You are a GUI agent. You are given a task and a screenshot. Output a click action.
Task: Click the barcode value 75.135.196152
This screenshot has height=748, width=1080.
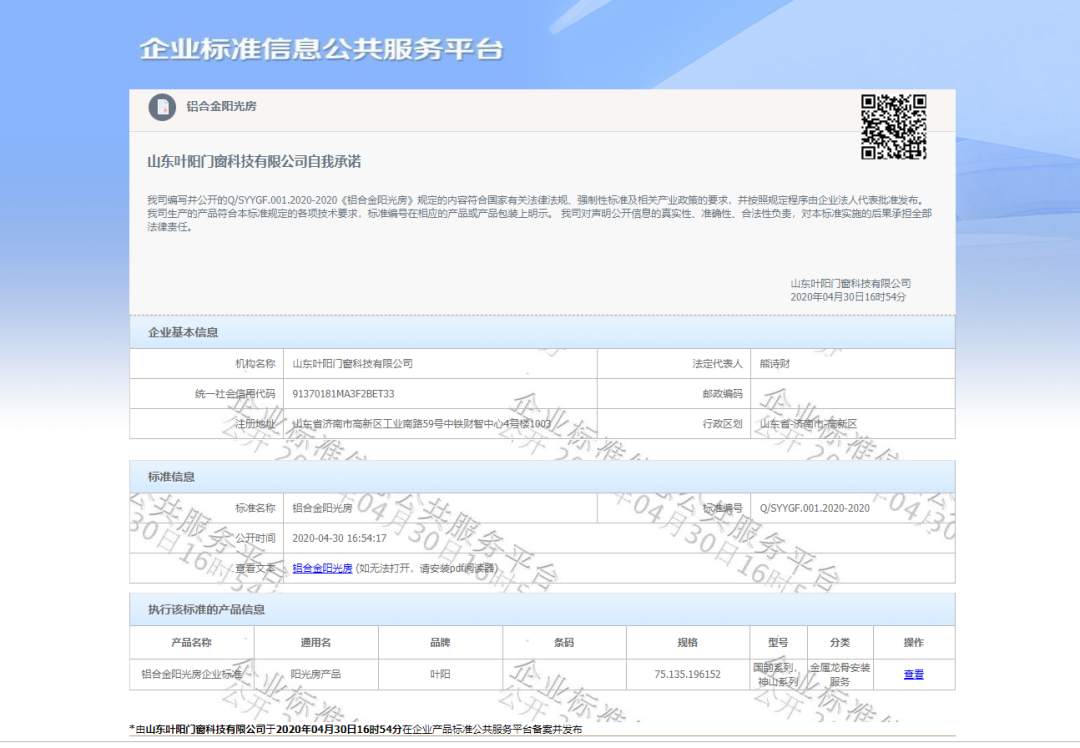tap(686, 675)
